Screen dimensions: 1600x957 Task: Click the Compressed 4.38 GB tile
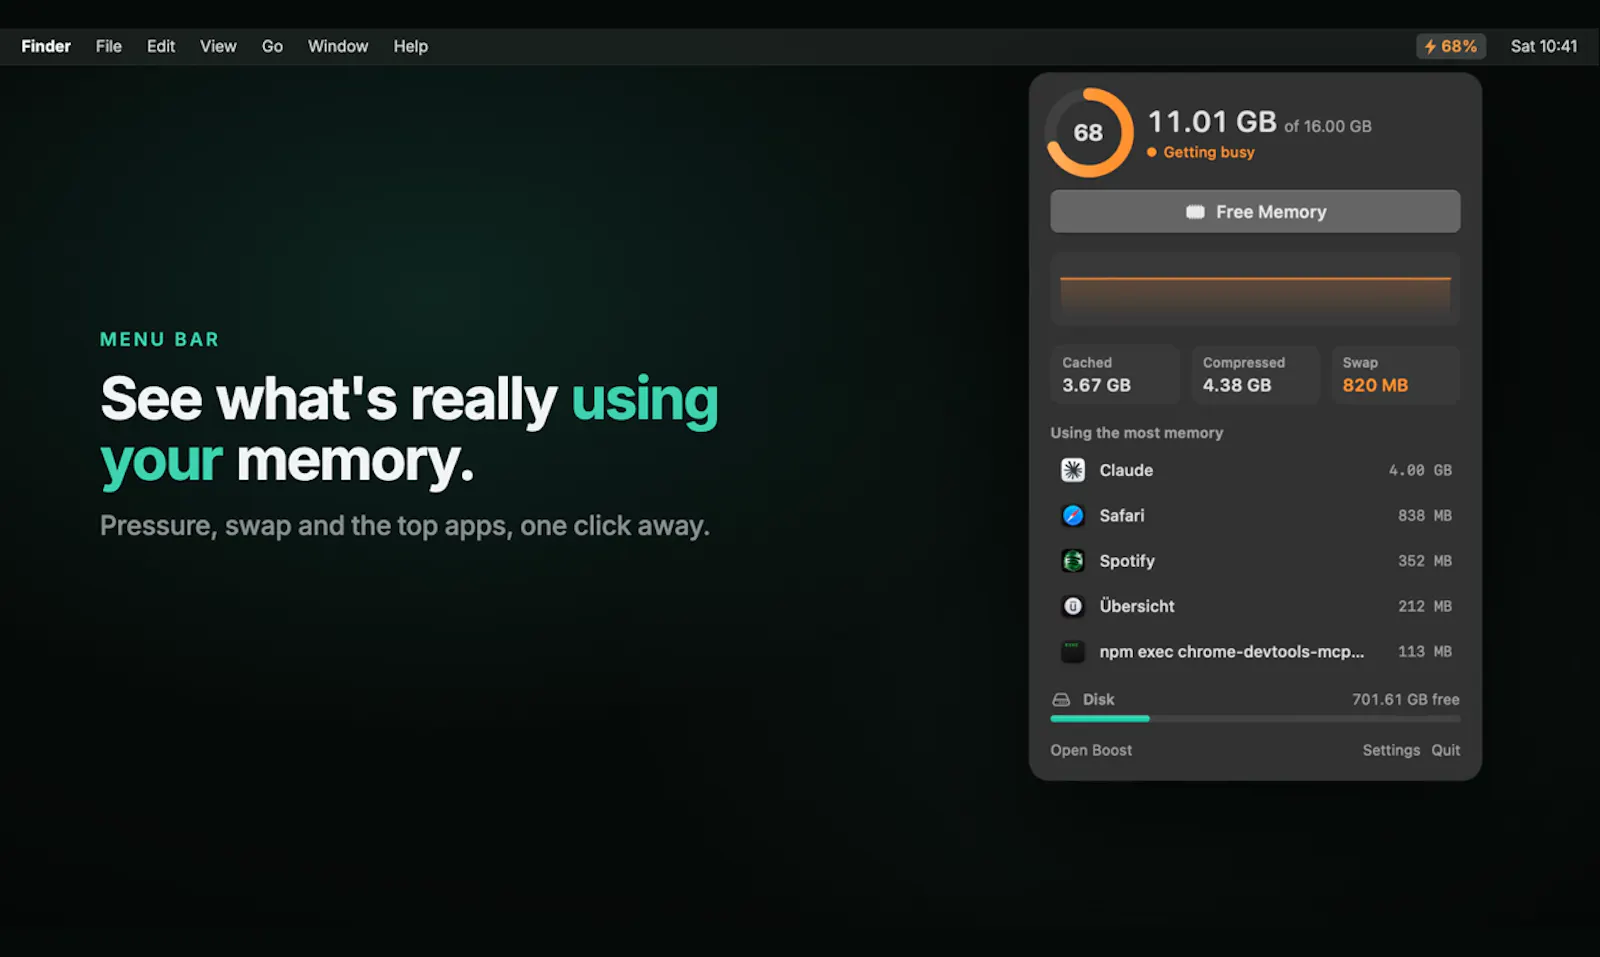click(x=1255, y=375)
